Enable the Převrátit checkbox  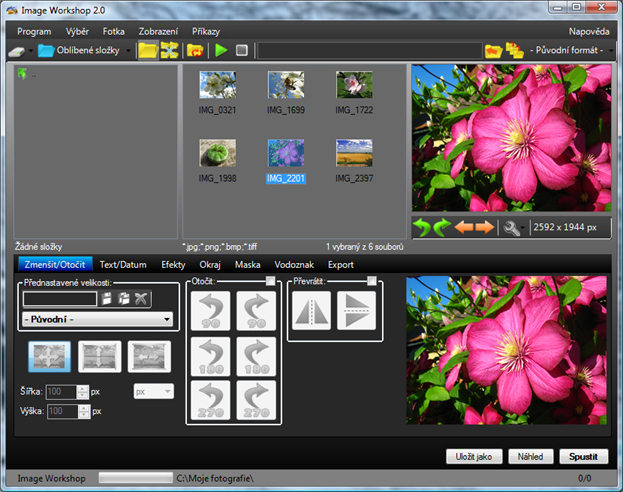point(372,282)
